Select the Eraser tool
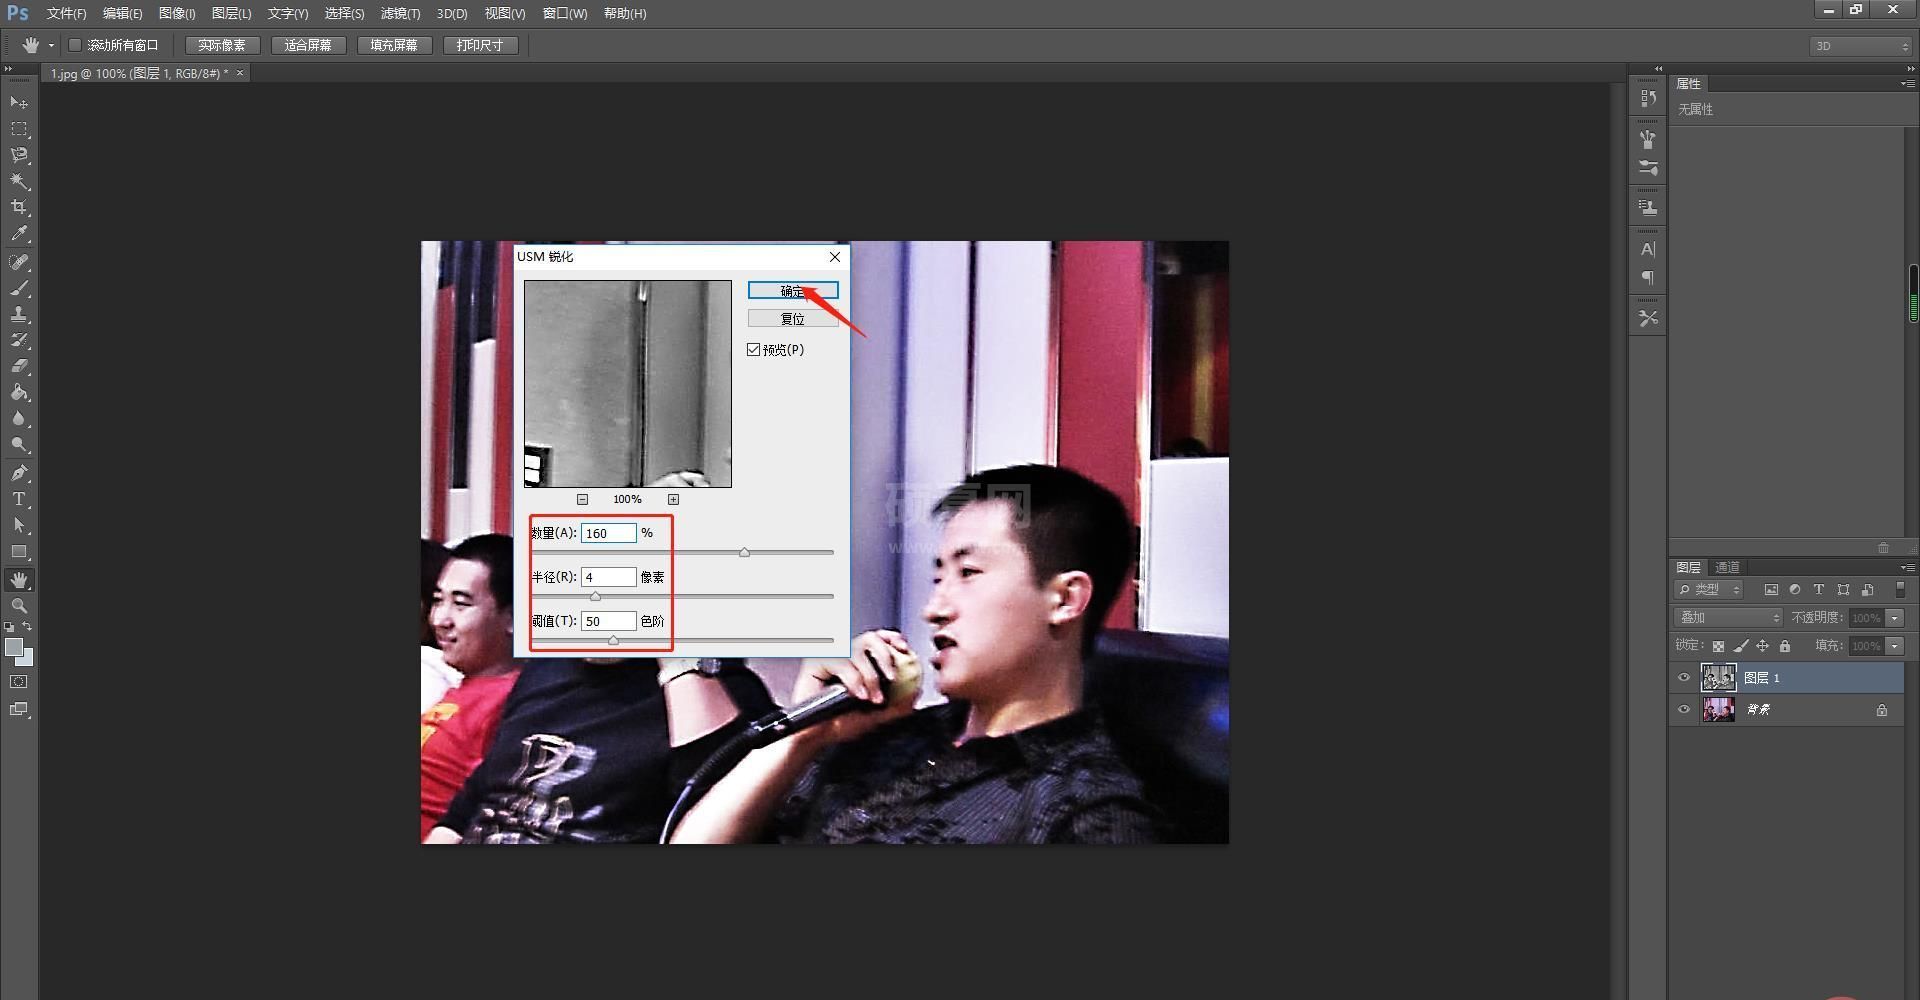The width and height of the screenshot is (1920, 1000). (x=19, y=366)
